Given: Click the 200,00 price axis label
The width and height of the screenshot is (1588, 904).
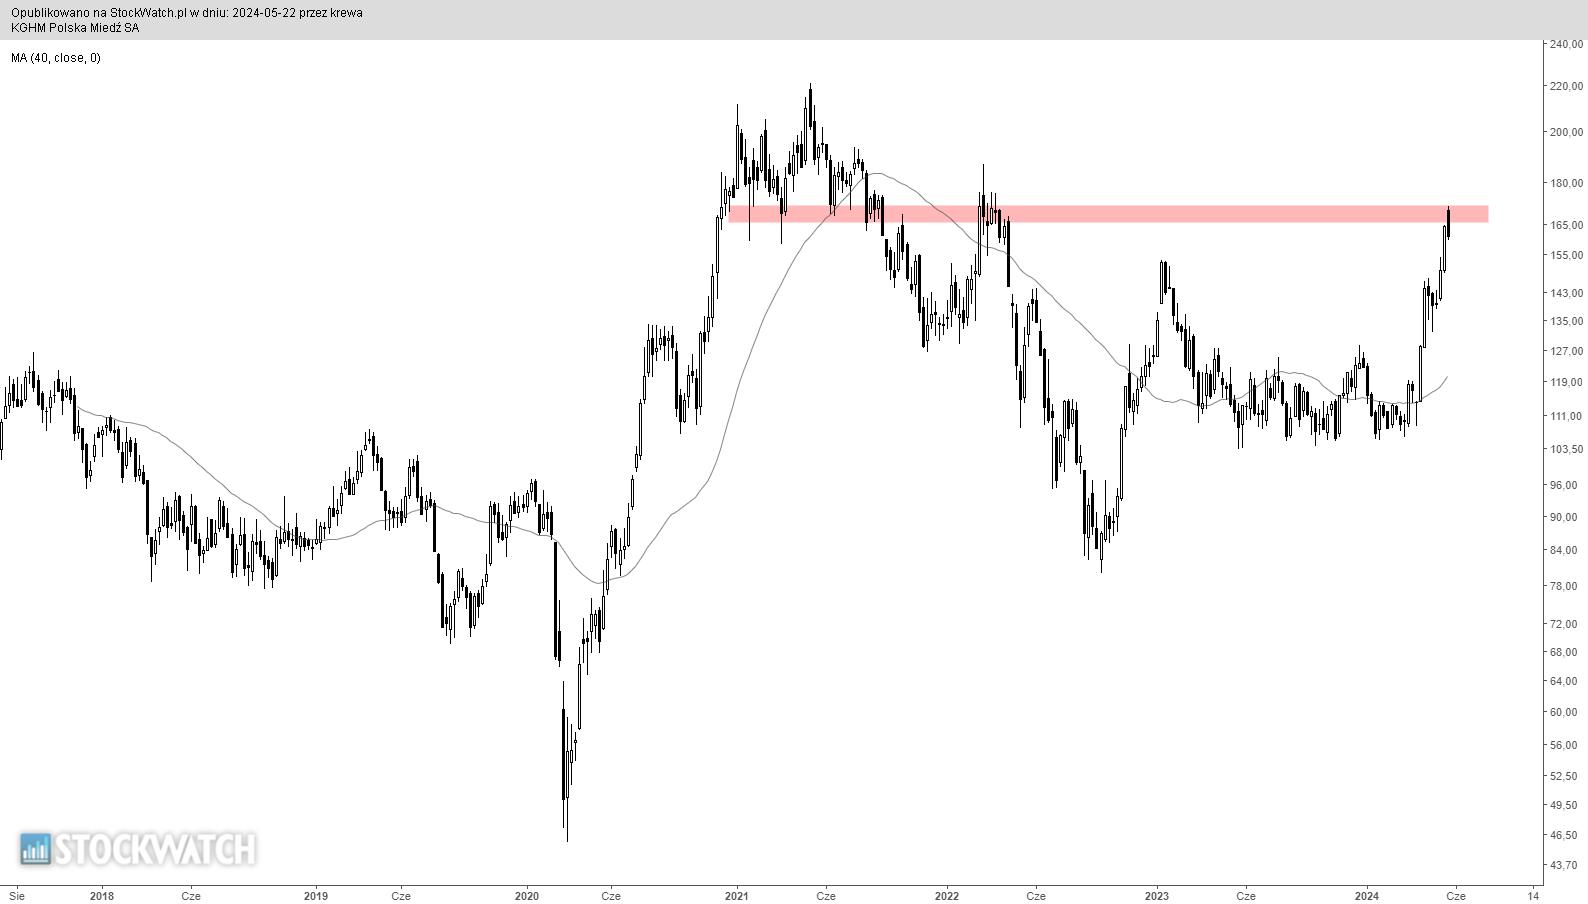Looking at the screenshot, I should coord(1565,132).
